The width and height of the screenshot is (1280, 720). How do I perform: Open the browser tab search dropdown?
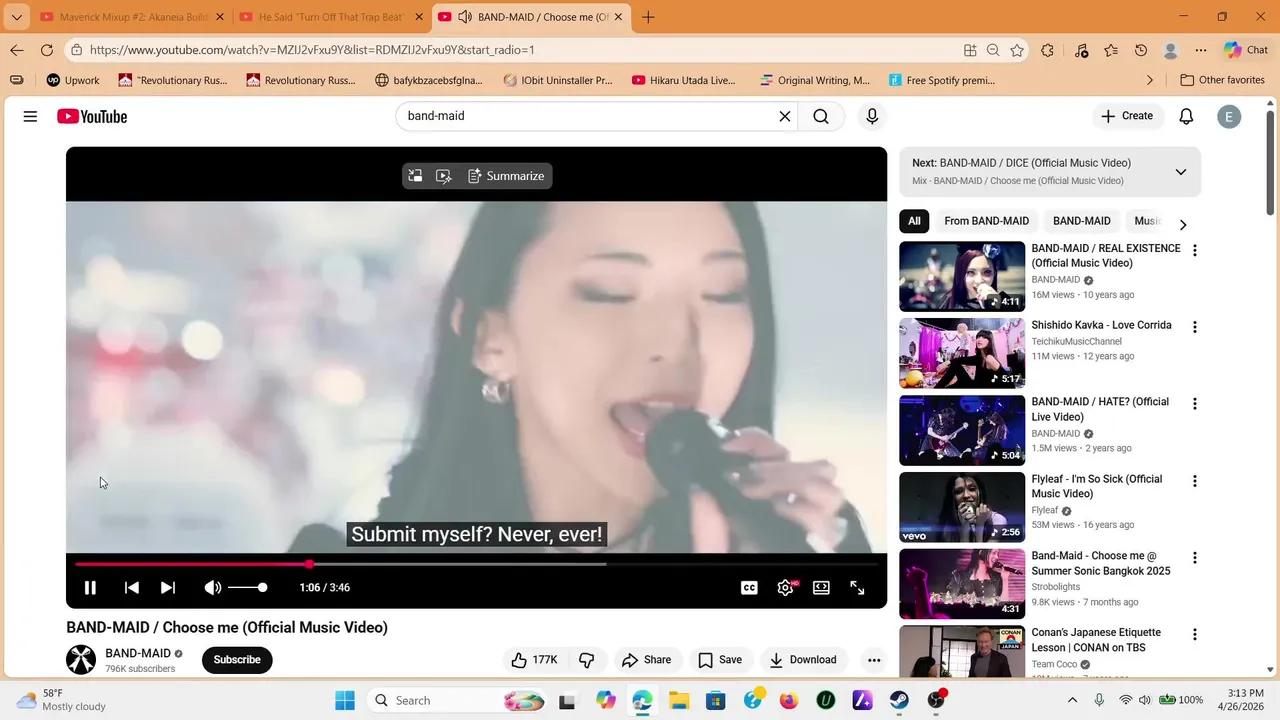pos(16,17)
